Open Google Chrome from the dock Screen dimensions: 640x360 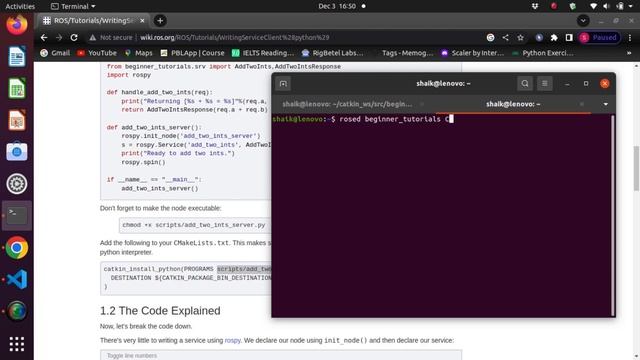point(17,247)
